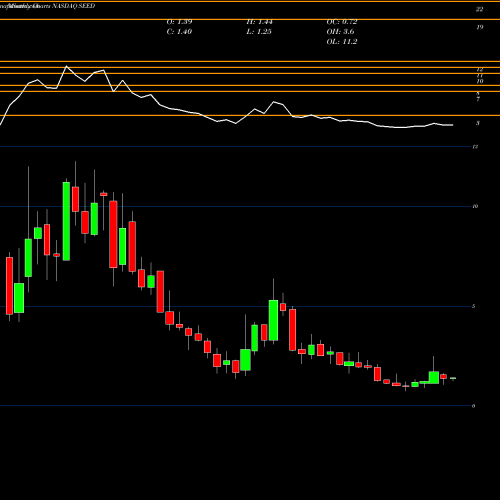This screenshot has height=500, width=500.
Task: Select the close value C: 1.40
Action: [179, 32]
